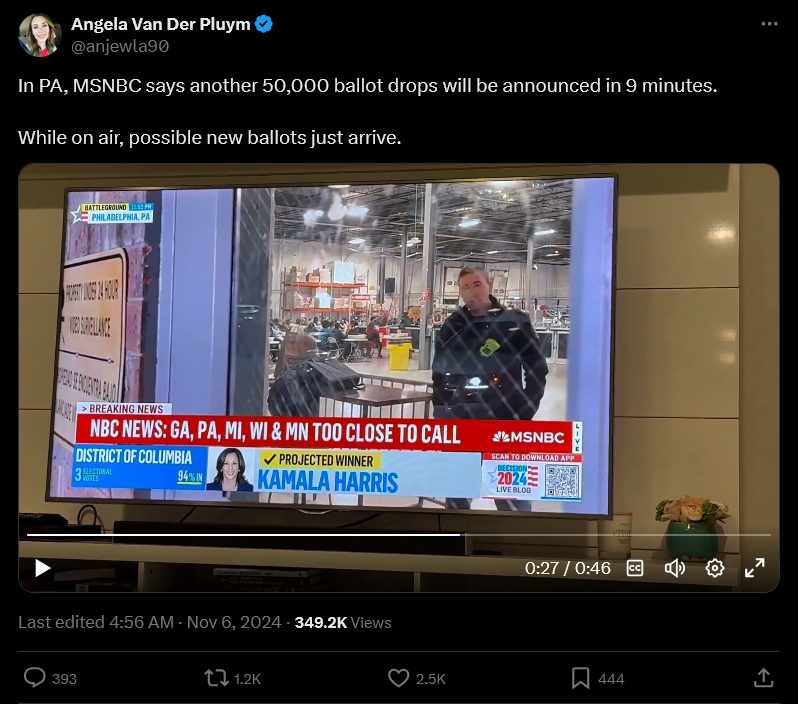
Task: Seek on the video progress bar
Action: pyautogui.click(x=398, y=535)
